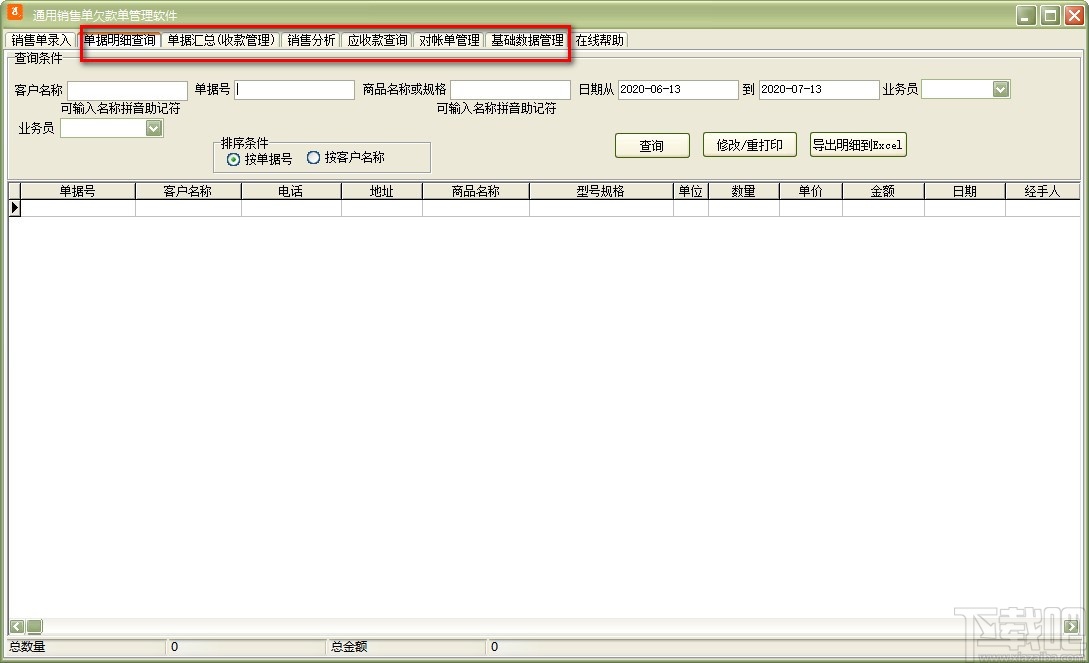
Task: 切换到销售分析选项卡
Action: pos(311,41)
